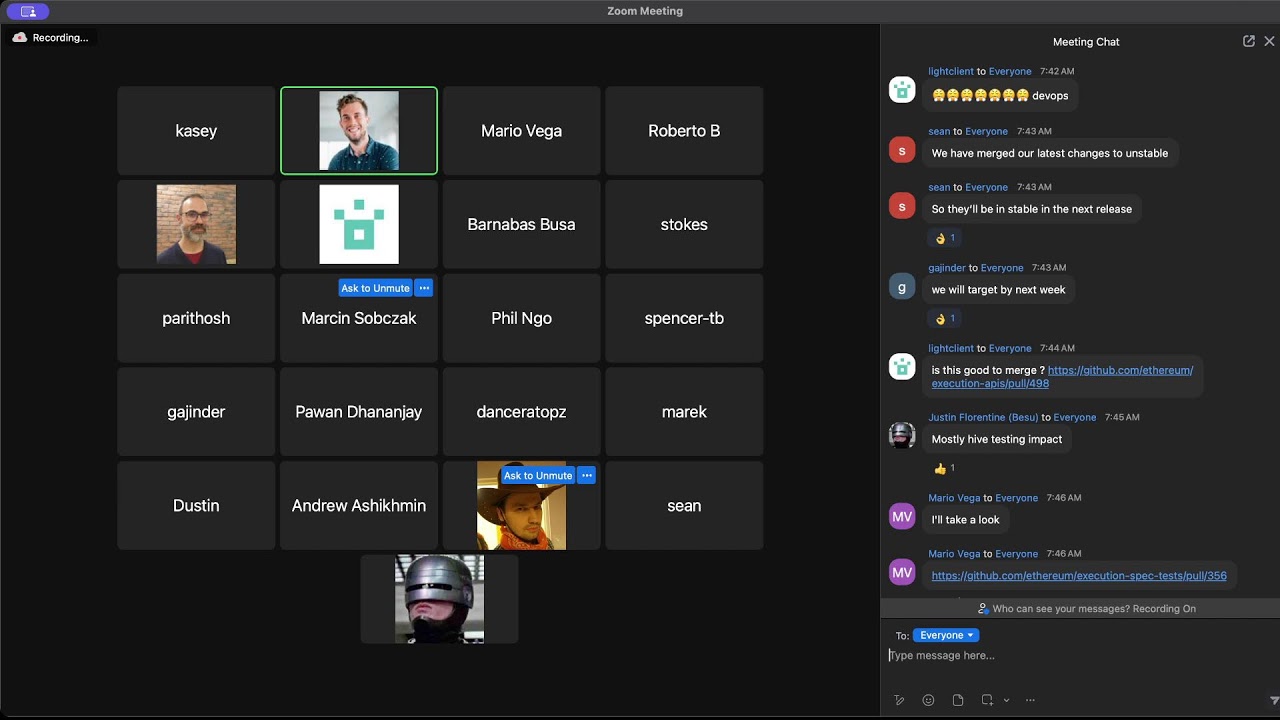Click message 'I'll take a look'

966,520
